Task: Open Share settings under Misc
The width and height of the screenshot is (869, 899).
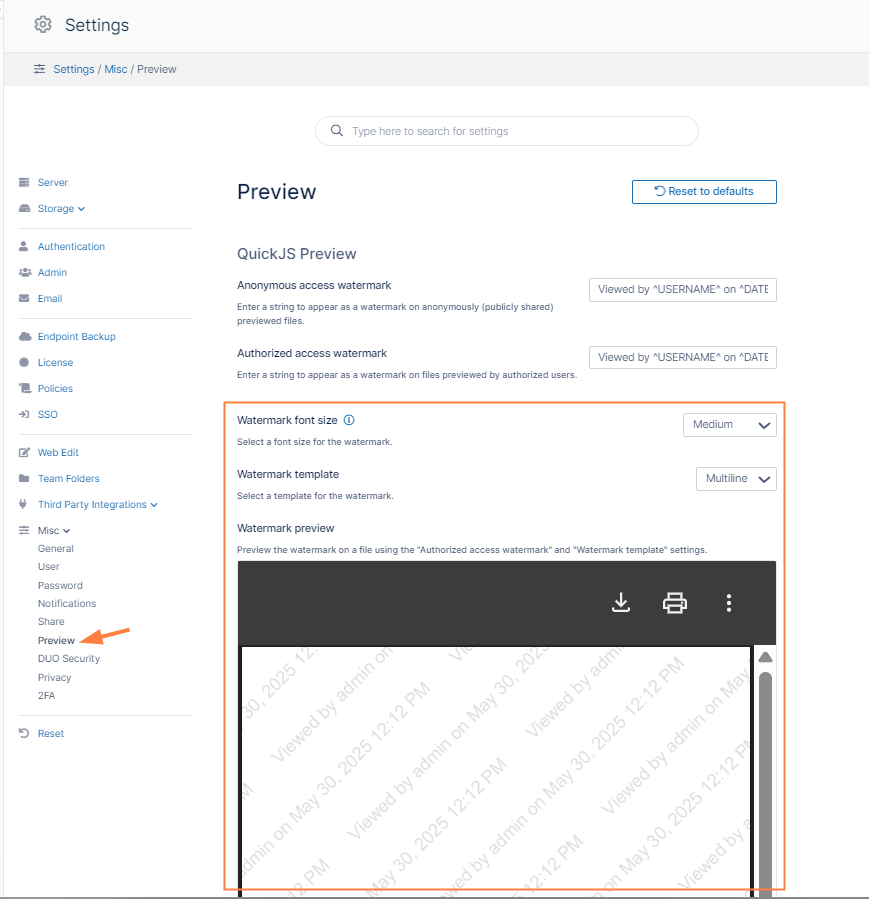Action: tap(51, 622)
